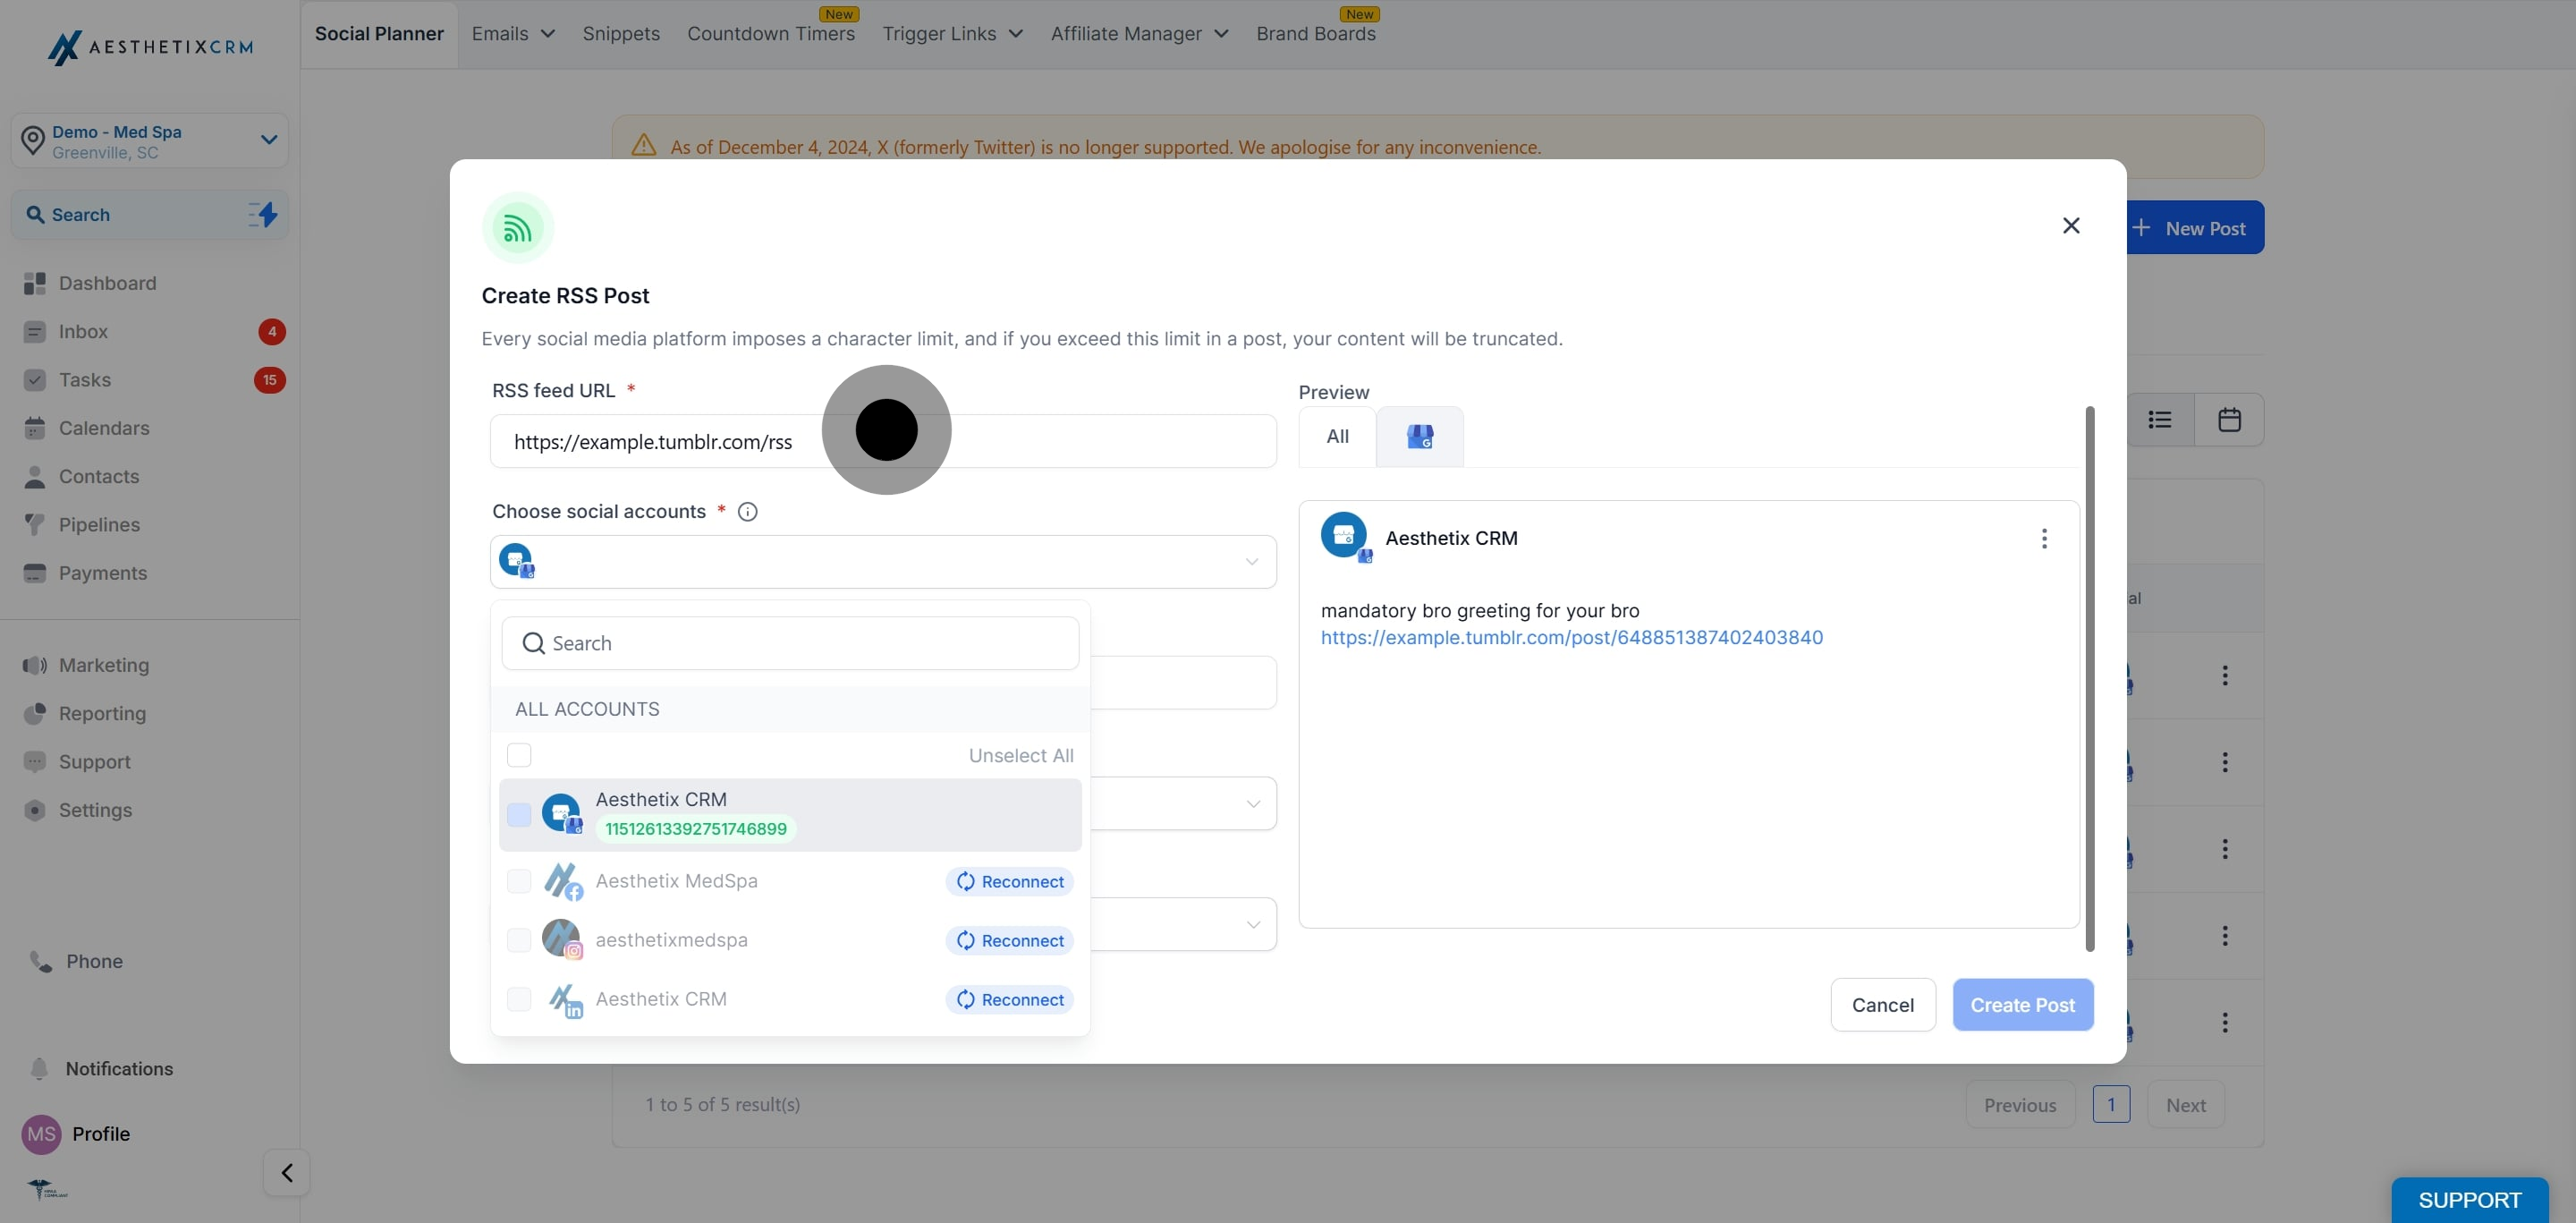Image resolution: width=2576 pixels, height=1223 pixels.
Task: Click the preview panel vertical scrollbar
Action: [x=2090, y=678]
